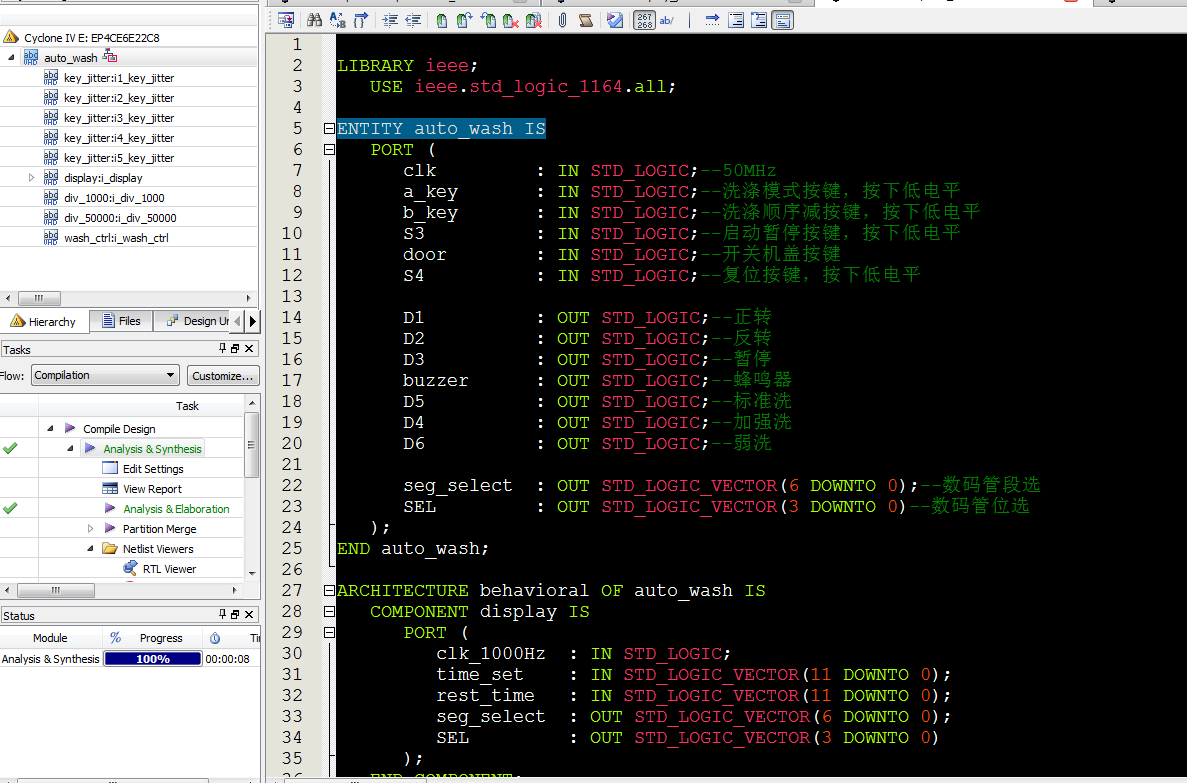
Task: Click the Find binoculars icon in toolbar
Action: coord(314,20)
